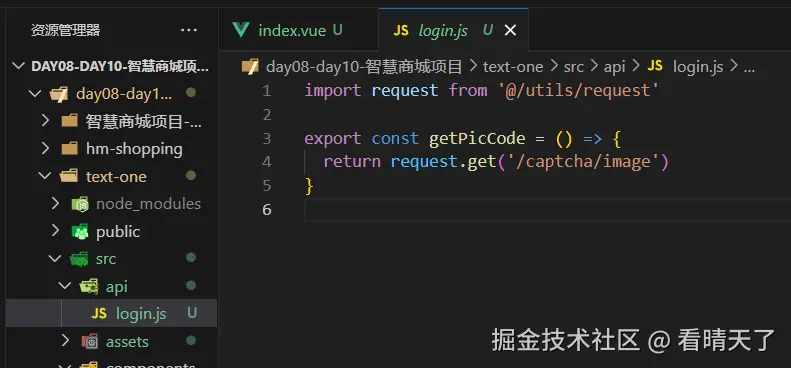Click the modified dot on the src row

(191, 258)
